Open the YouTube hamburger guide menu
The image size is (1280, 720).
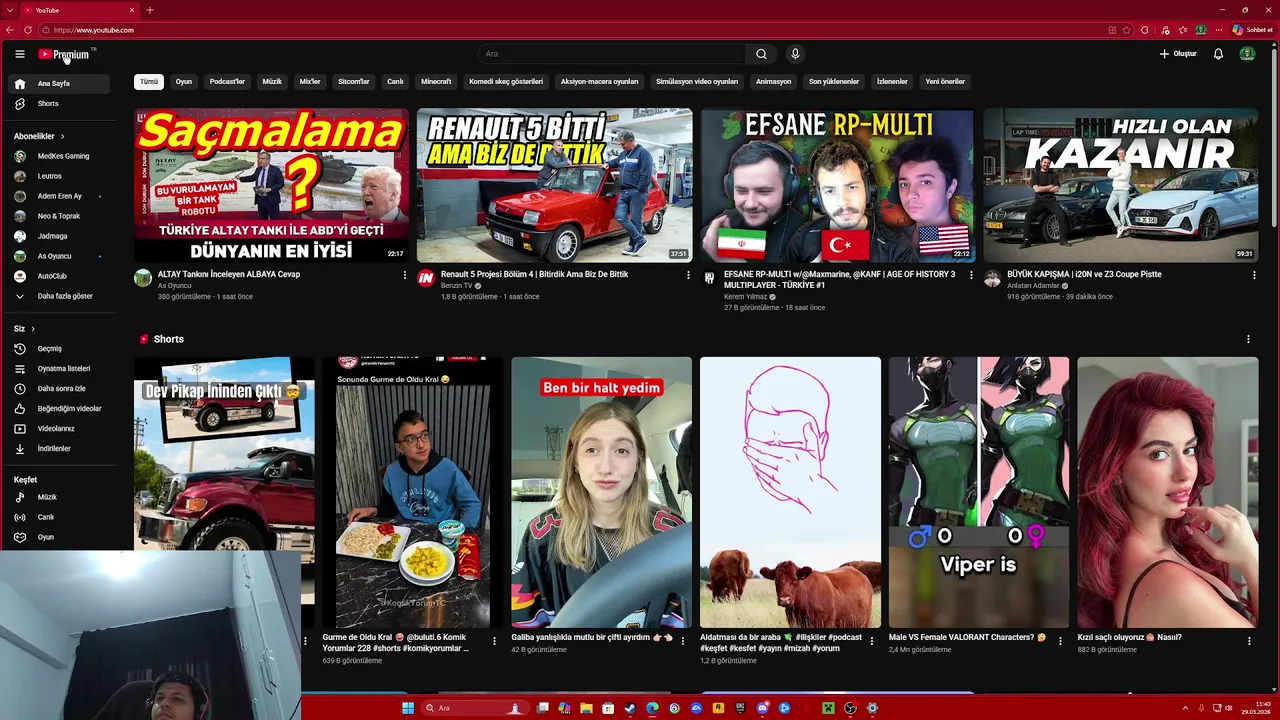[19, 54]
